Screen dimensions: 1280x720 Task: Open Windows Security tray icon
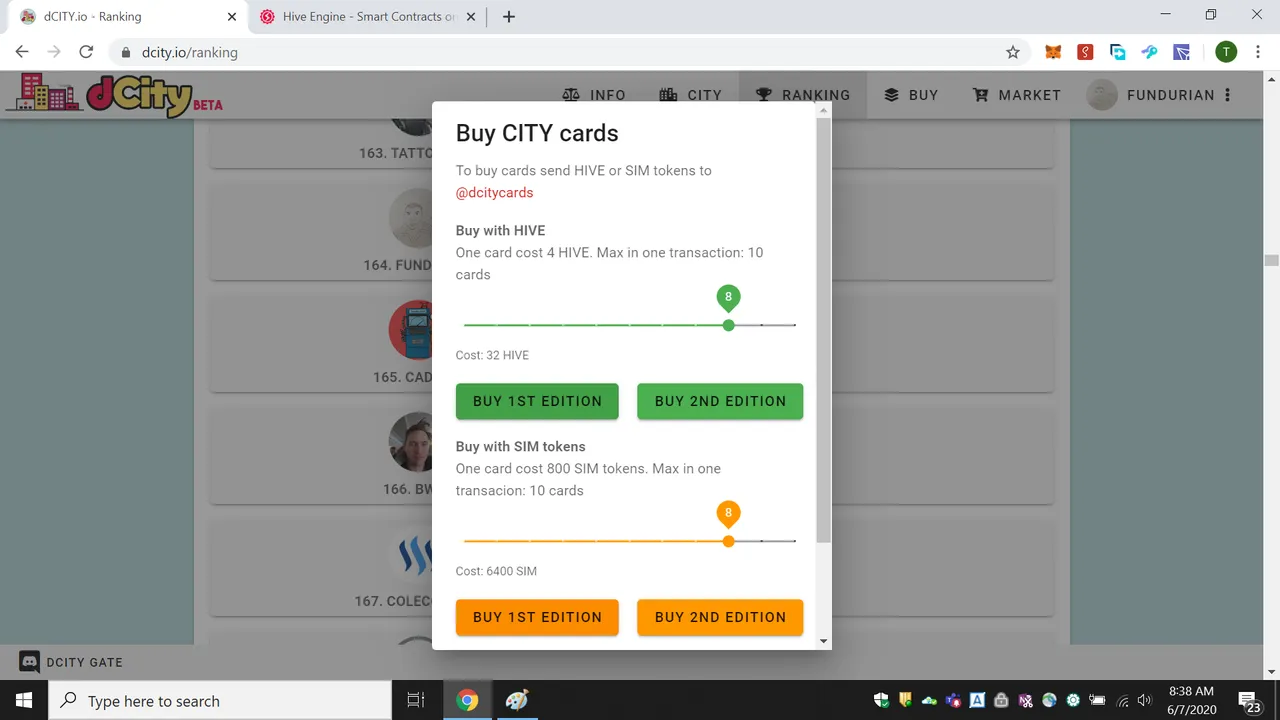[881, 701]
